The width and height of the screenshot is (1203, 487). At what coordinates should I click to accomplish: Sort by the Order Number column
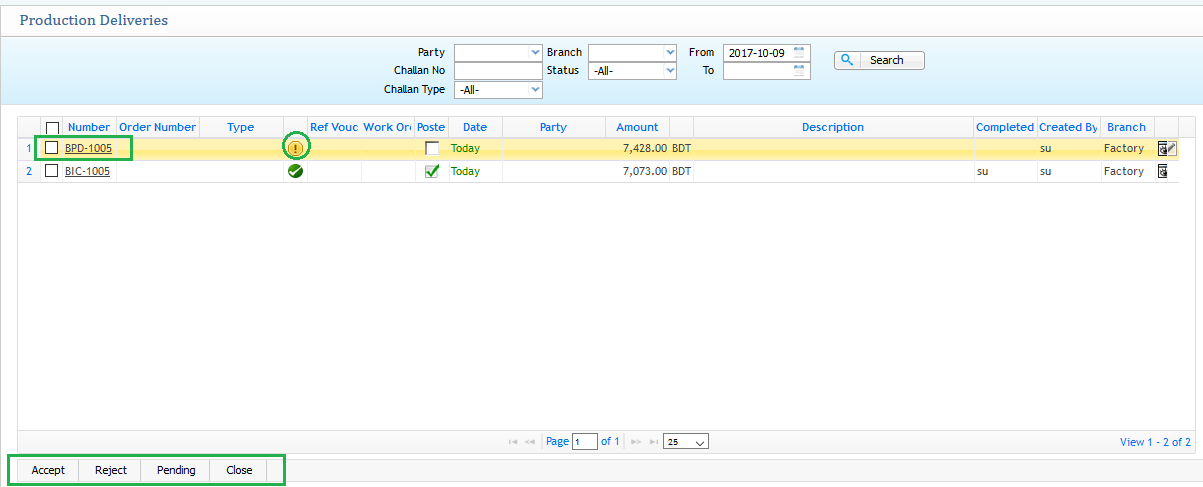(x=157, y=127)
